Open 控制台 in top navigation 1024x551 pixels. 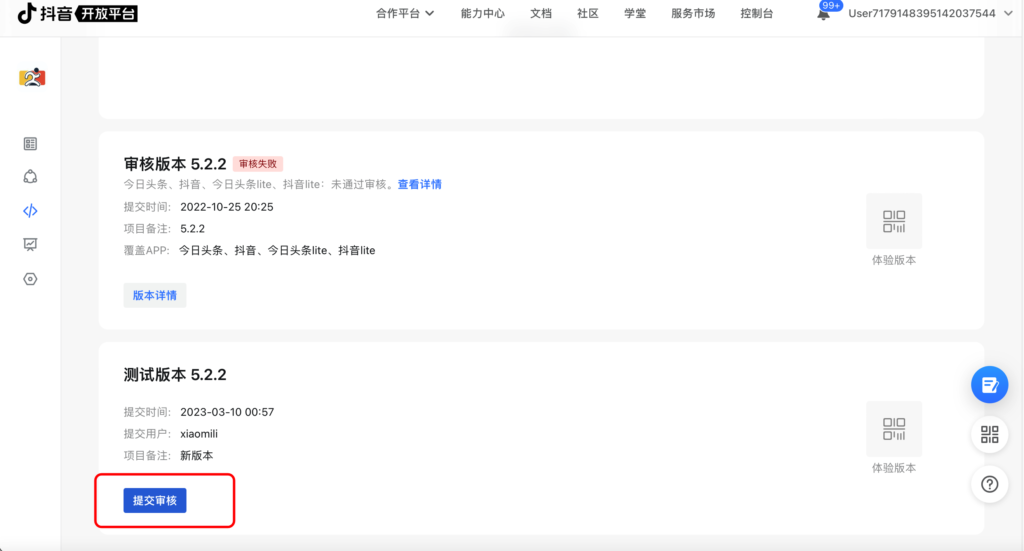click(757, 13)
